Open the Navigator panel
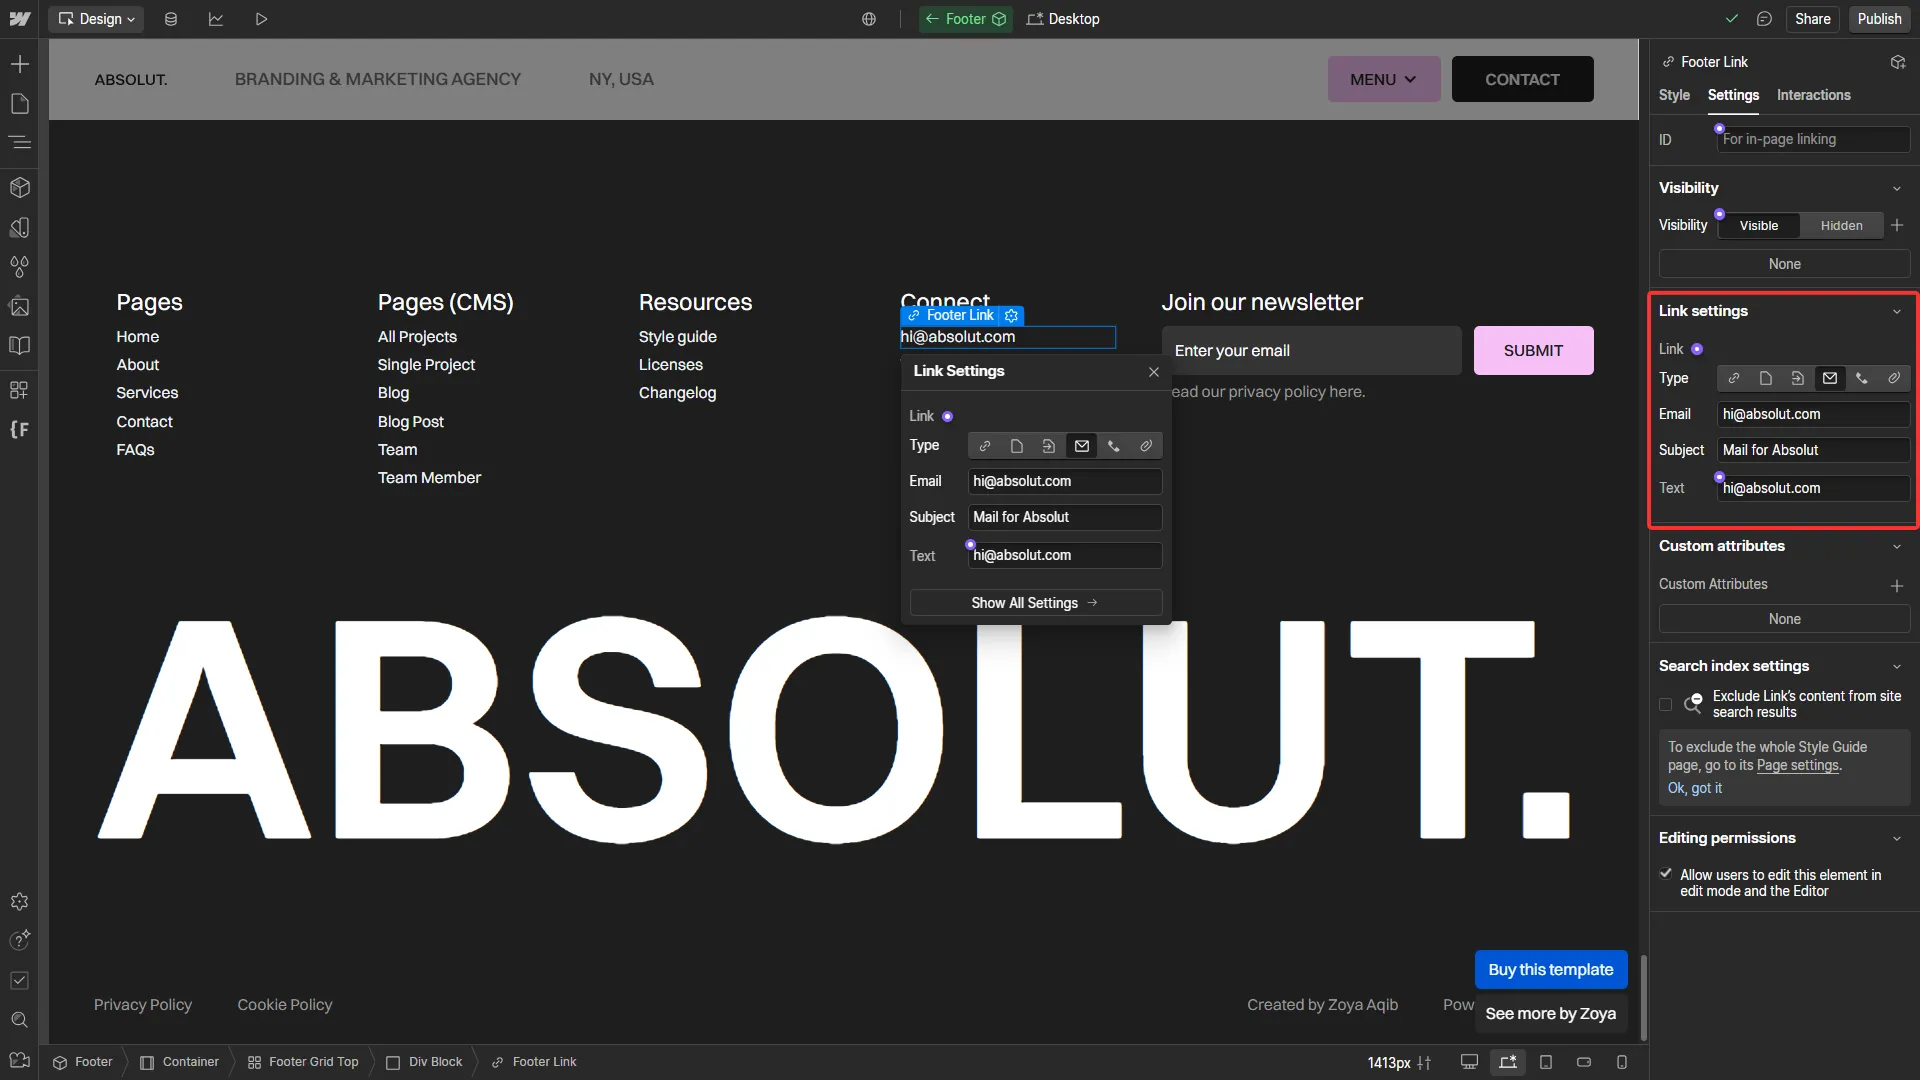The image size is (1920, 1080). [19, 143]
